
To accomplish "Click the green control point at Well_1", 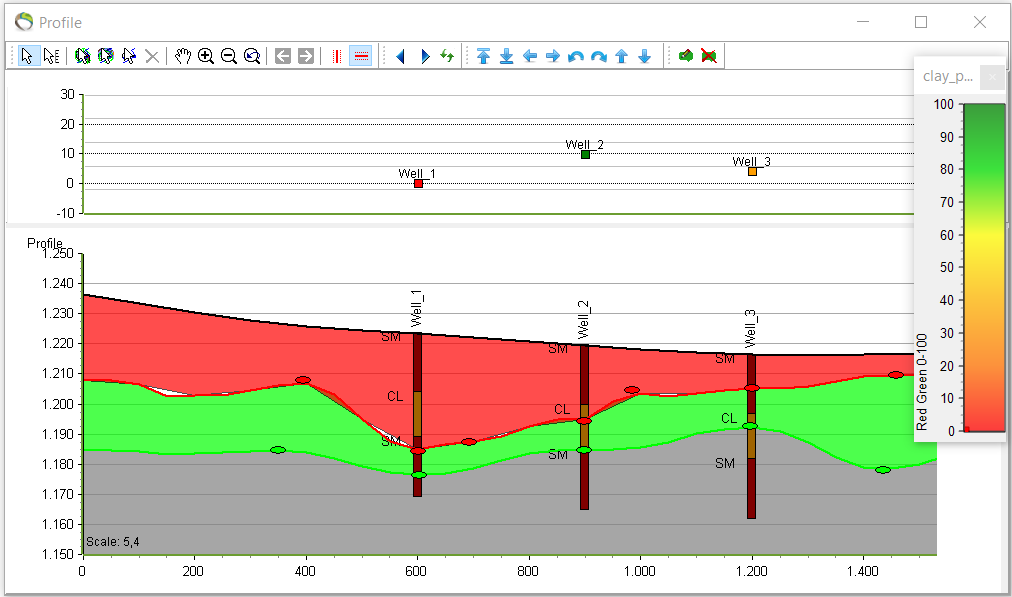I will (419, 475).
